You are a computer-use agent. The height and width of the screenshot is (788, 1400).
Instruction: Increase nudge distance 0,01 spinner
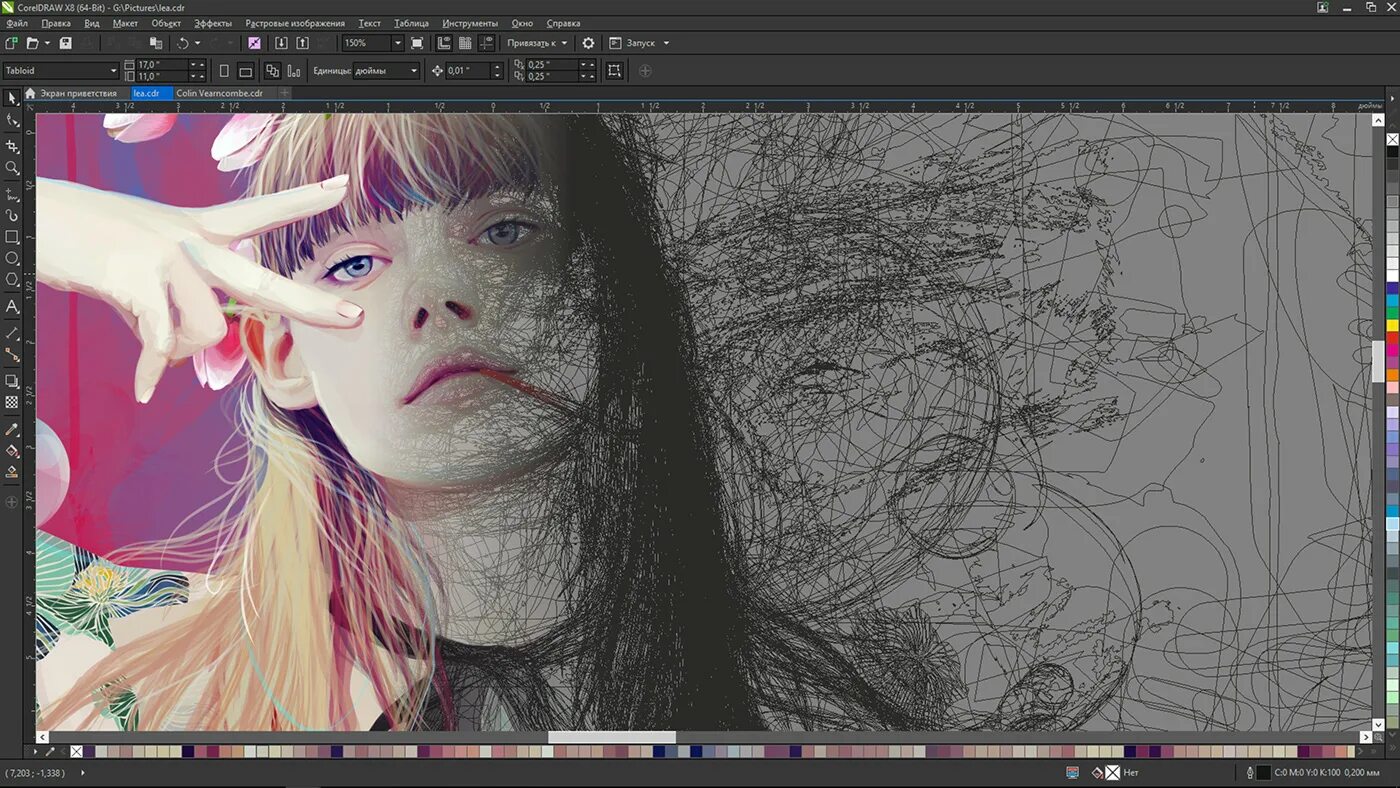pyautogui.click(x=497, y=67)
